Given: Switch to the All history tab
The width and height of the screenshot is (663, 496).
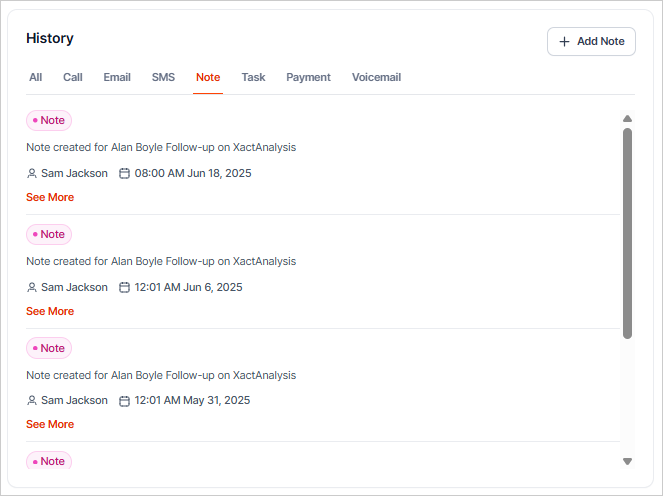Looking at the screenshot, I should click(x=36, y=77).
